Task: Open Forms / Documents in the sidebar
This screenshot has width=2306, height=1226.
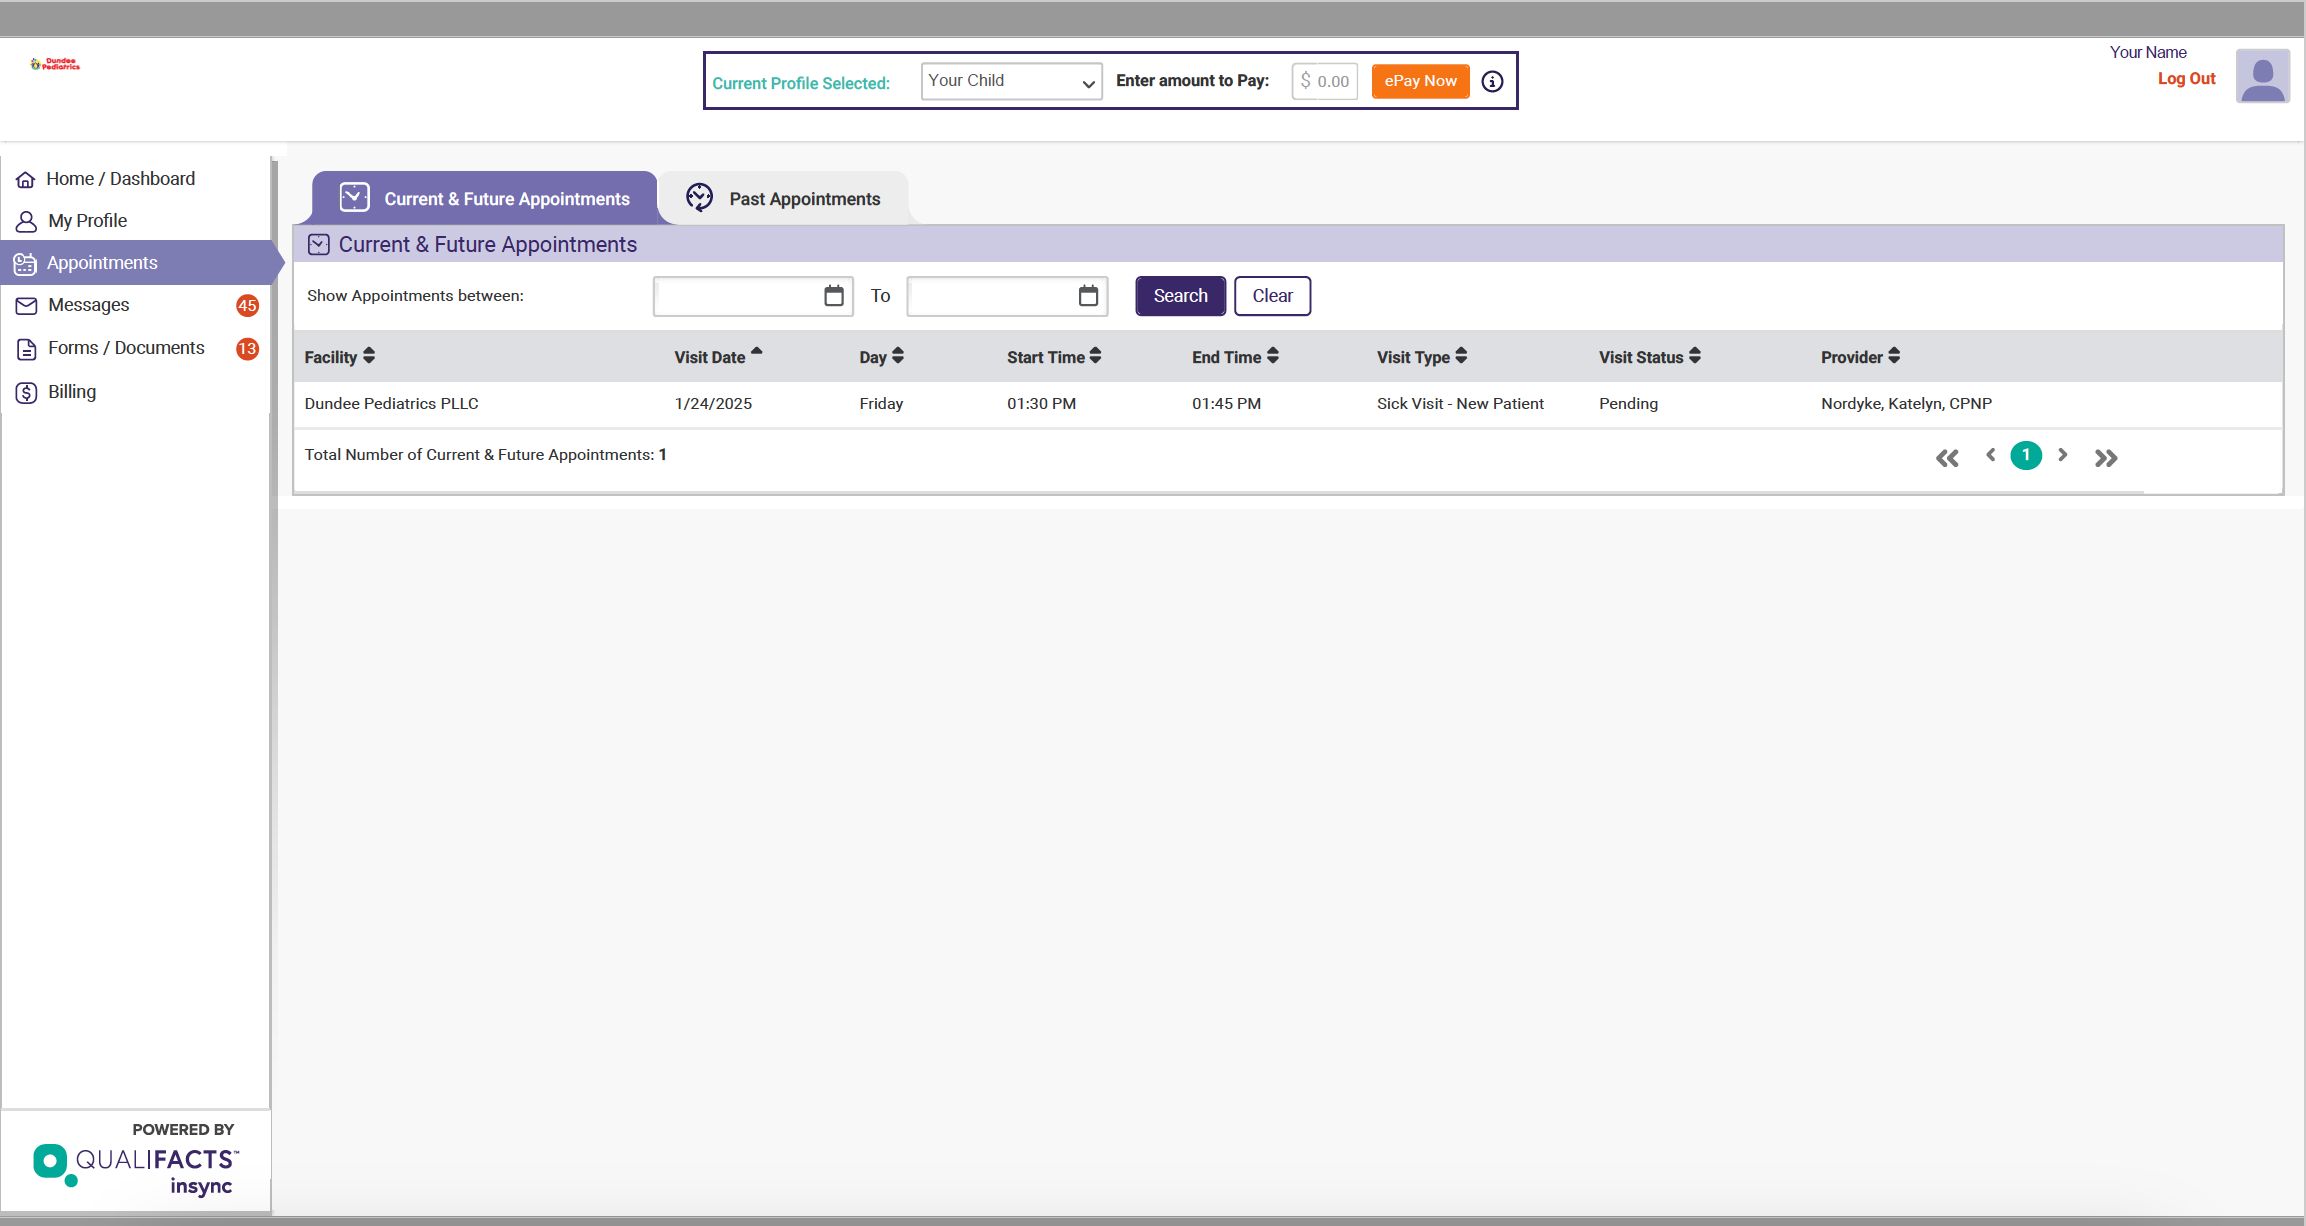Action: pos(126,348)
